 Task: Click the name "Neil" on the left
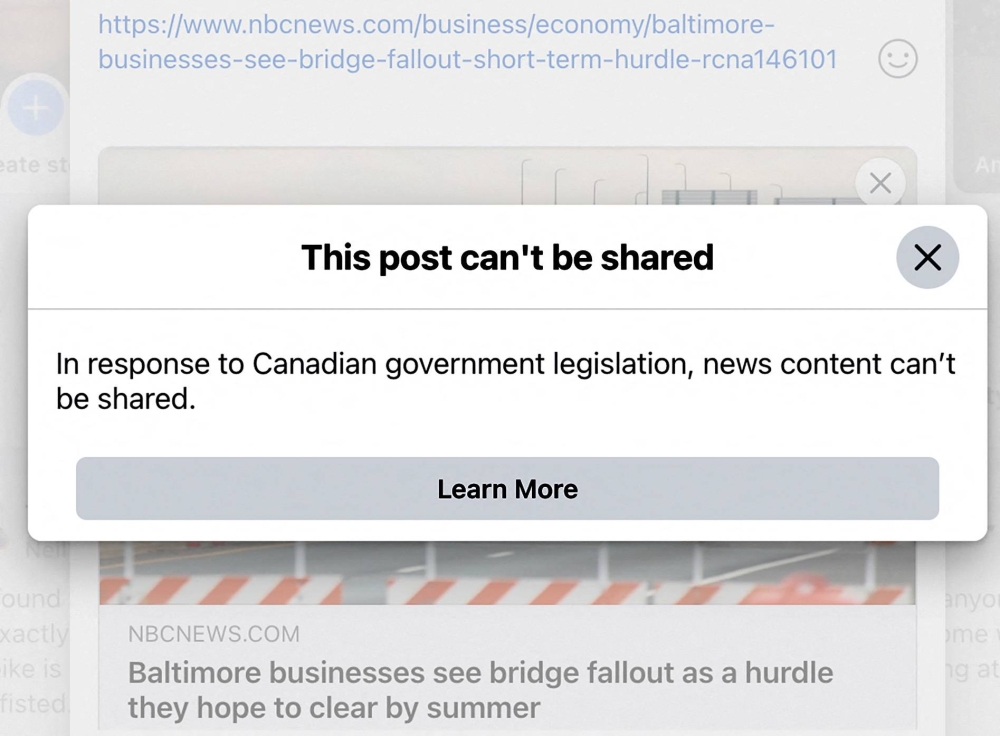coord(45,550)
